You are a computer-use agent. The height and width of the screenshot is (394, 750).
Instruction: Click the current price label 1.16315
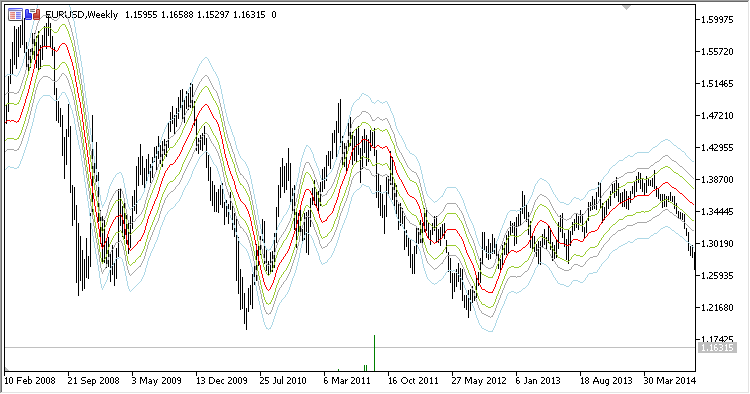coord(716,348)
